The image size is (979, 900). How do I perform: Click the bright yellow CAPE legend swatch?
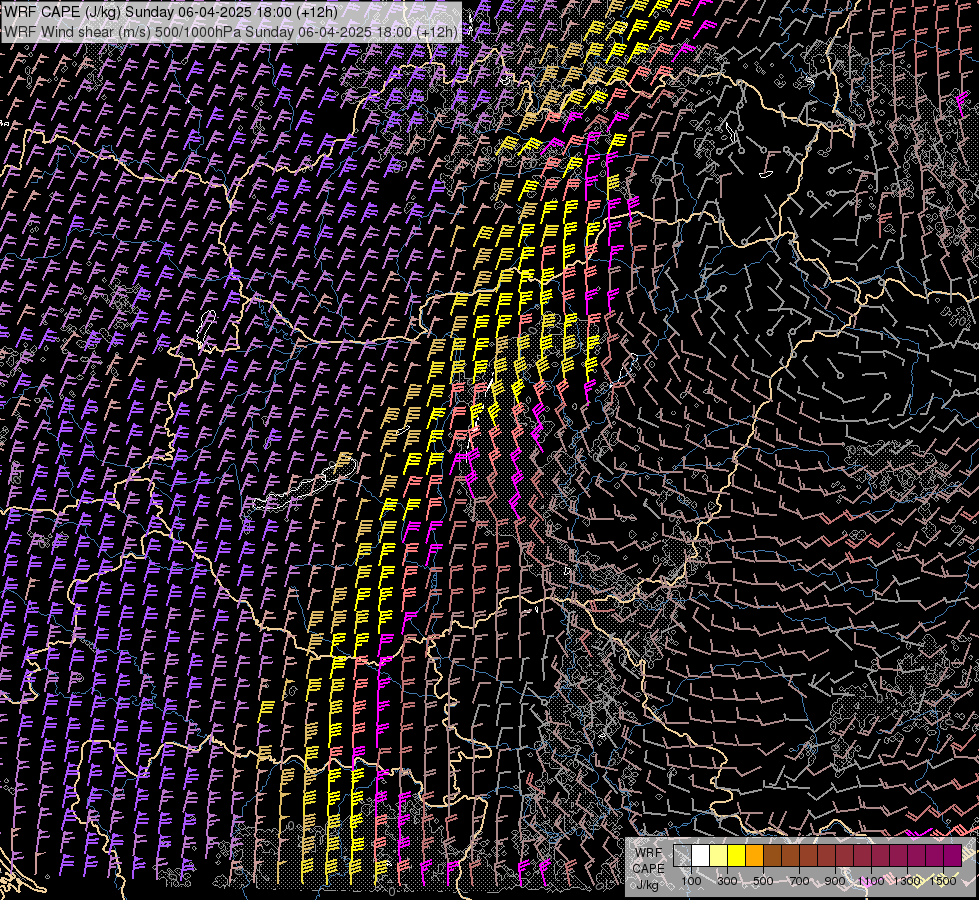coord(737,856)
